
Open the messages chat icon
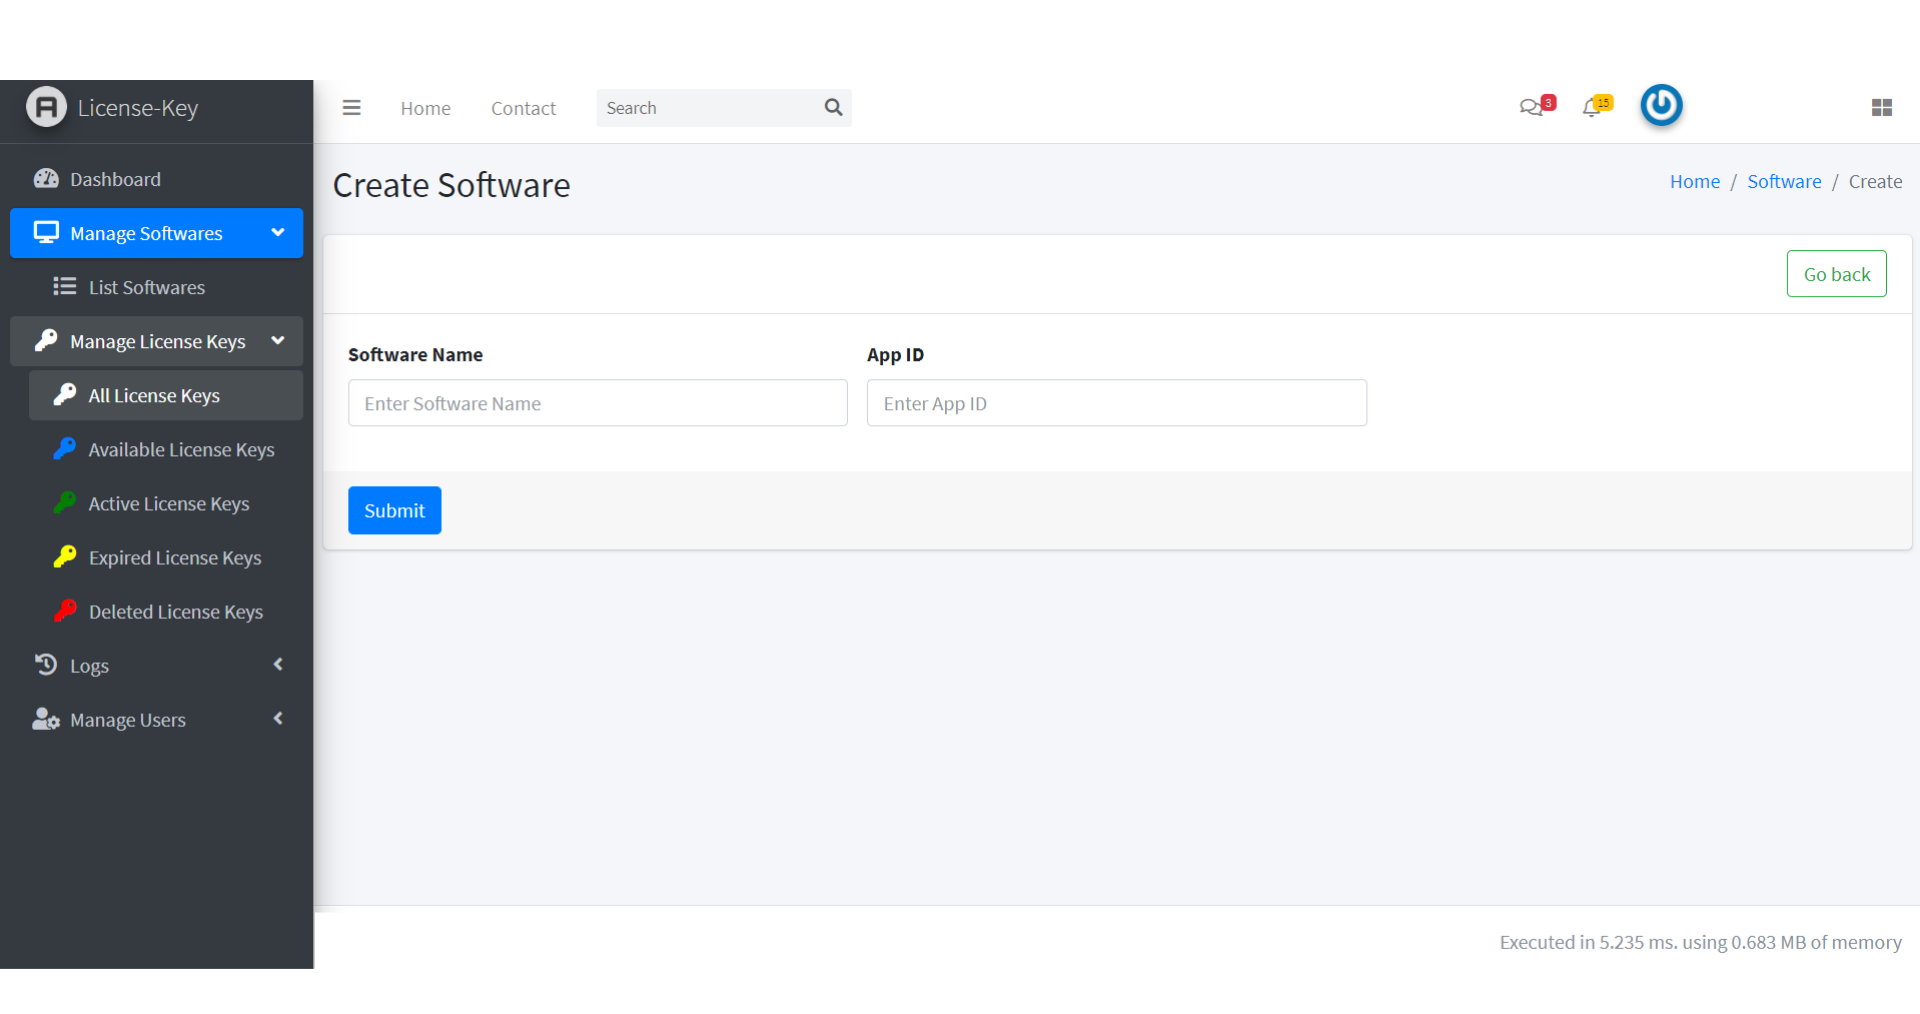pos(1530,108)
